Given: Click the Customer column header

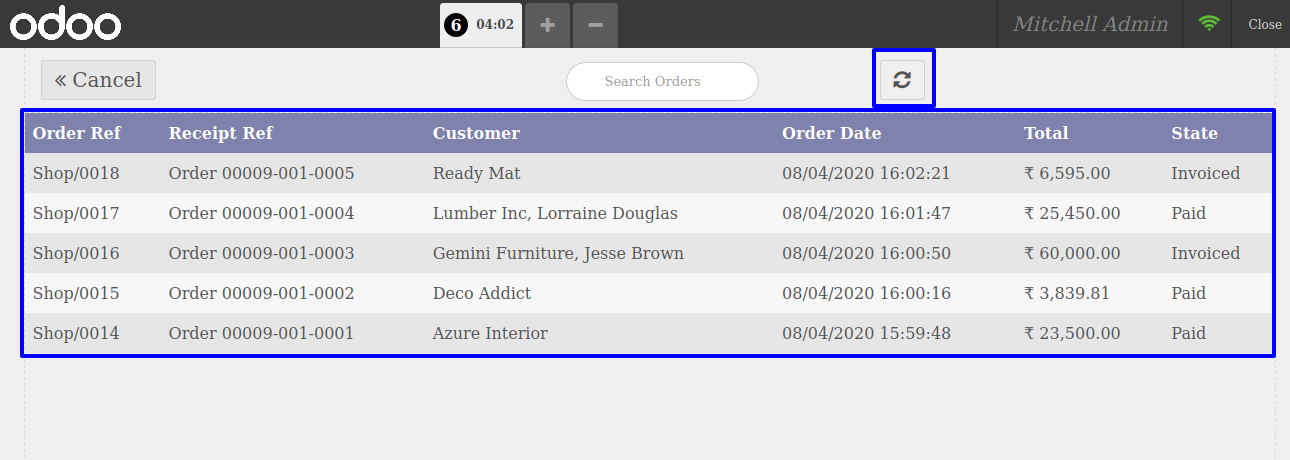Looking at the screenshot, I should click(476, 133).
